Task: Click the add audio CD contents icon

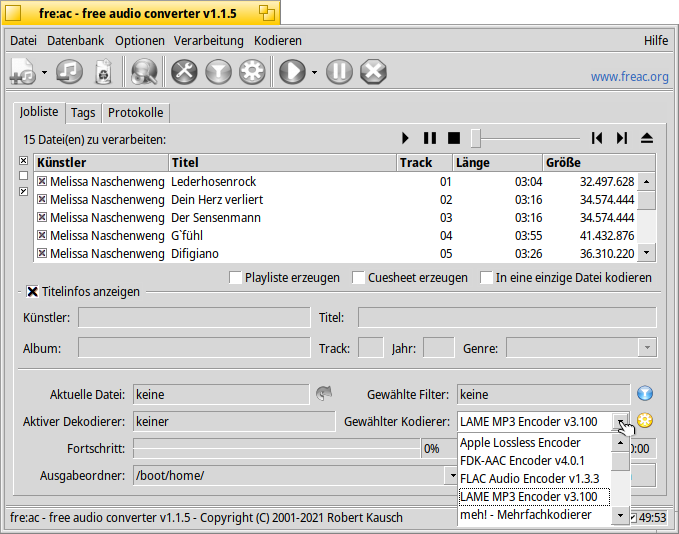Action: pyautogui.click(x=69, y=72)
